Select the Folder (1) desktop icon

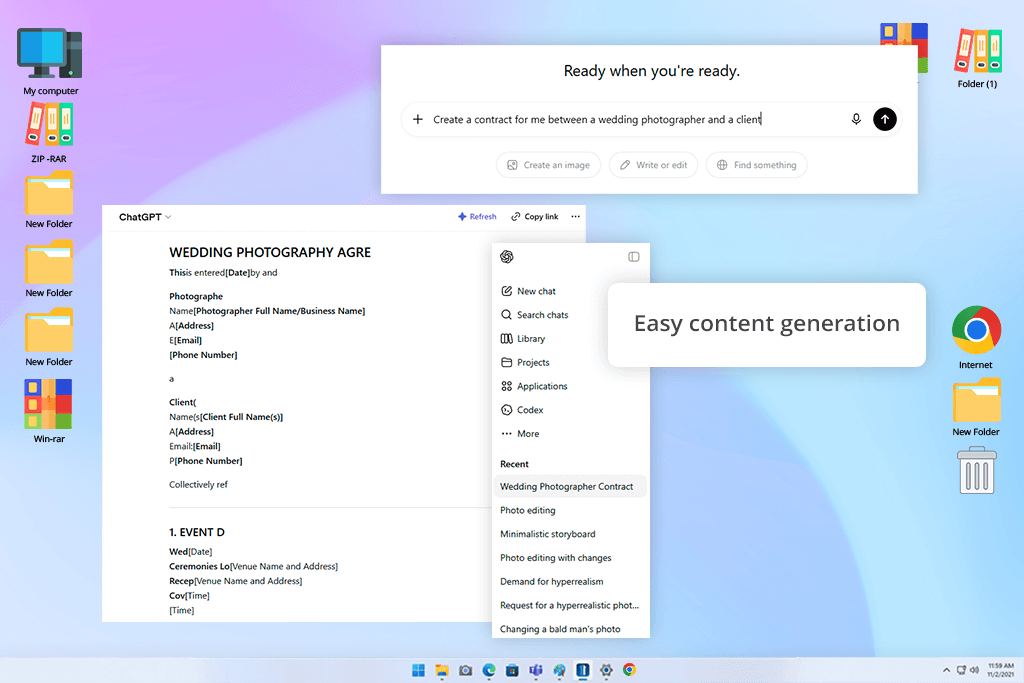pyautogui.click(x=977, y=58)
